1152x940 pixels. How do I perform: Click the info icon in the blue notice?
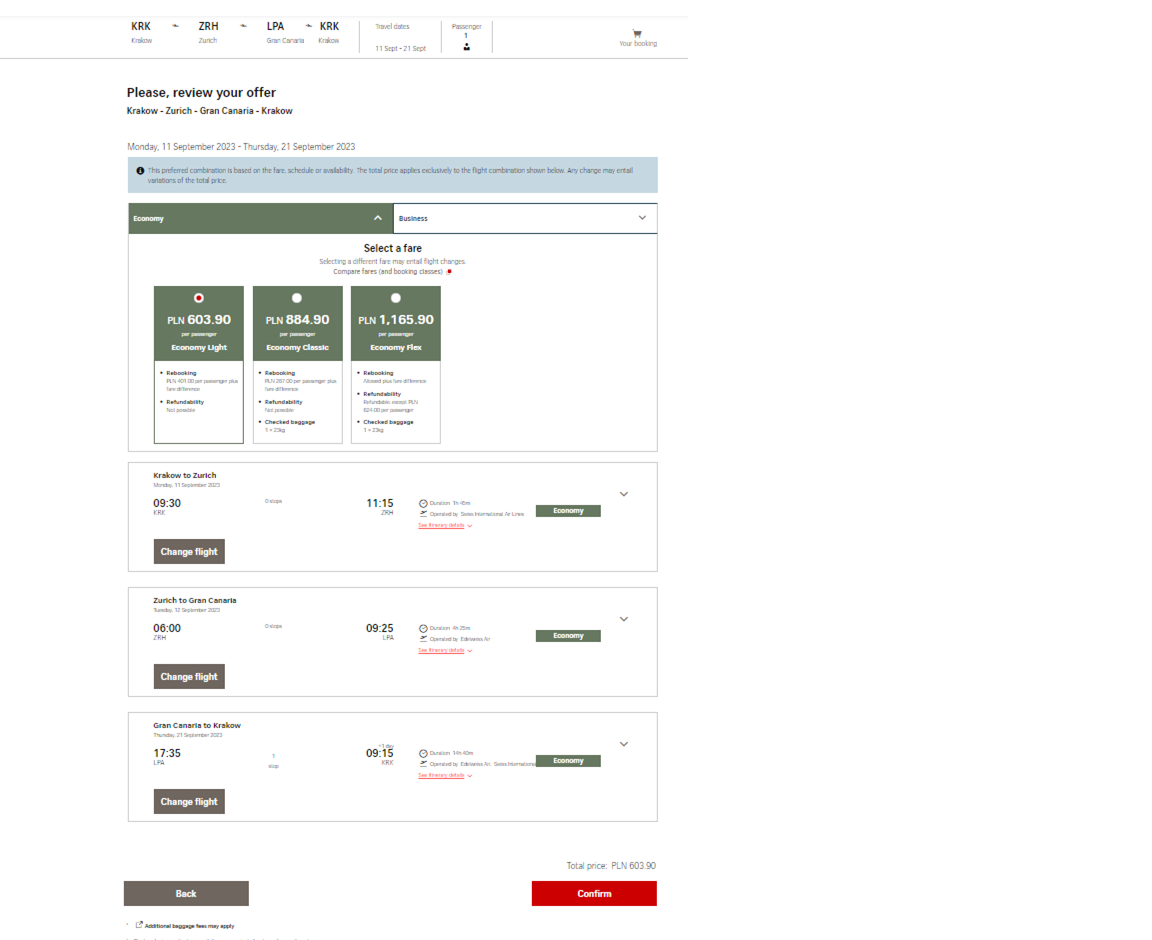140,171
